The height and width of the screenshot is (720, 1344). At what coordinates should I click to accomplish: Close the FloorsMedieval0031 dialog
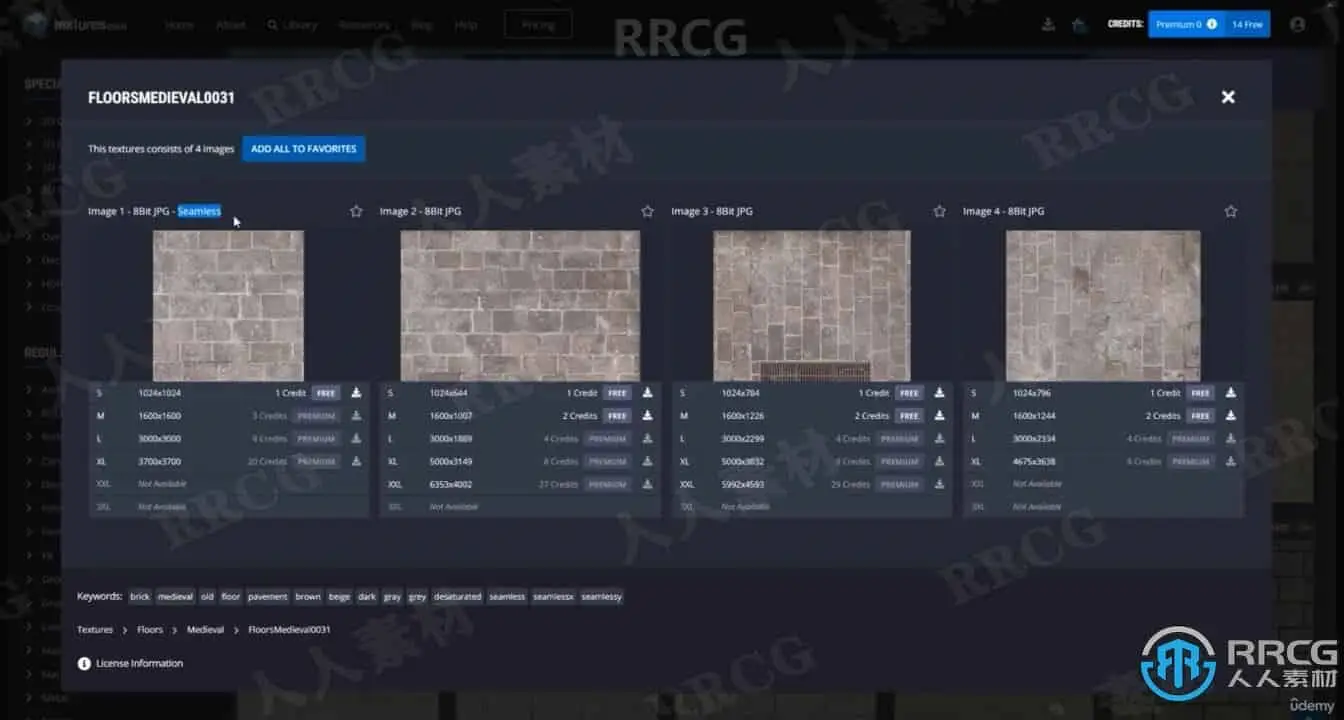click(x=1228, y=97)
